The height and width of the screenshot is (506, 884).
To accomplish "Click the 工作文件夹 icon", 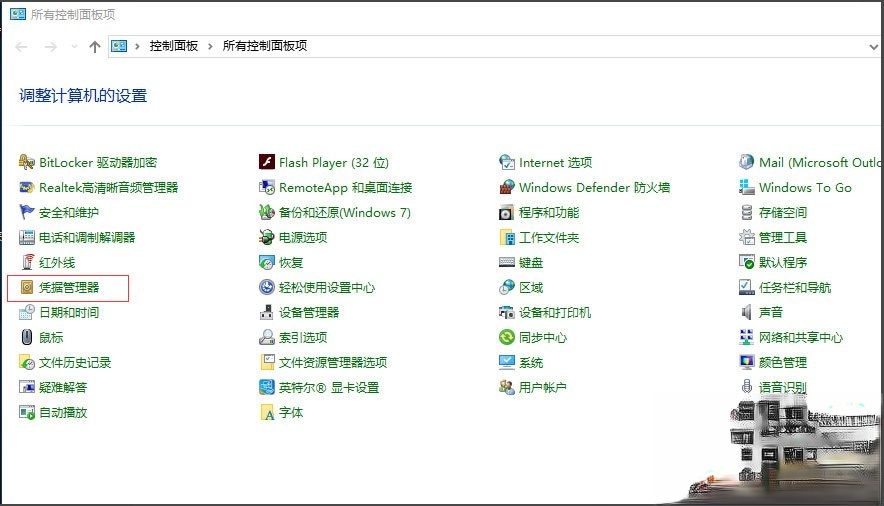I will point(507,237).
